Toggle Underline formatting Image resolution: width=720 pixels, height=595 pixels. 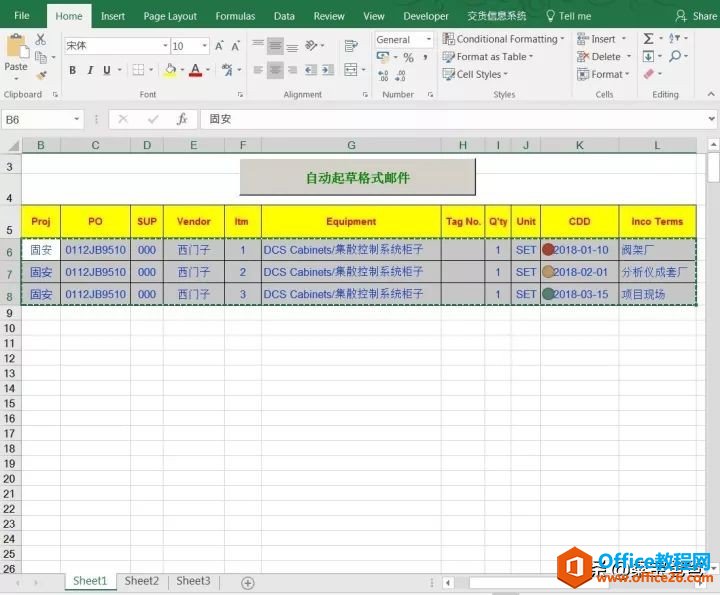[107, 70]
